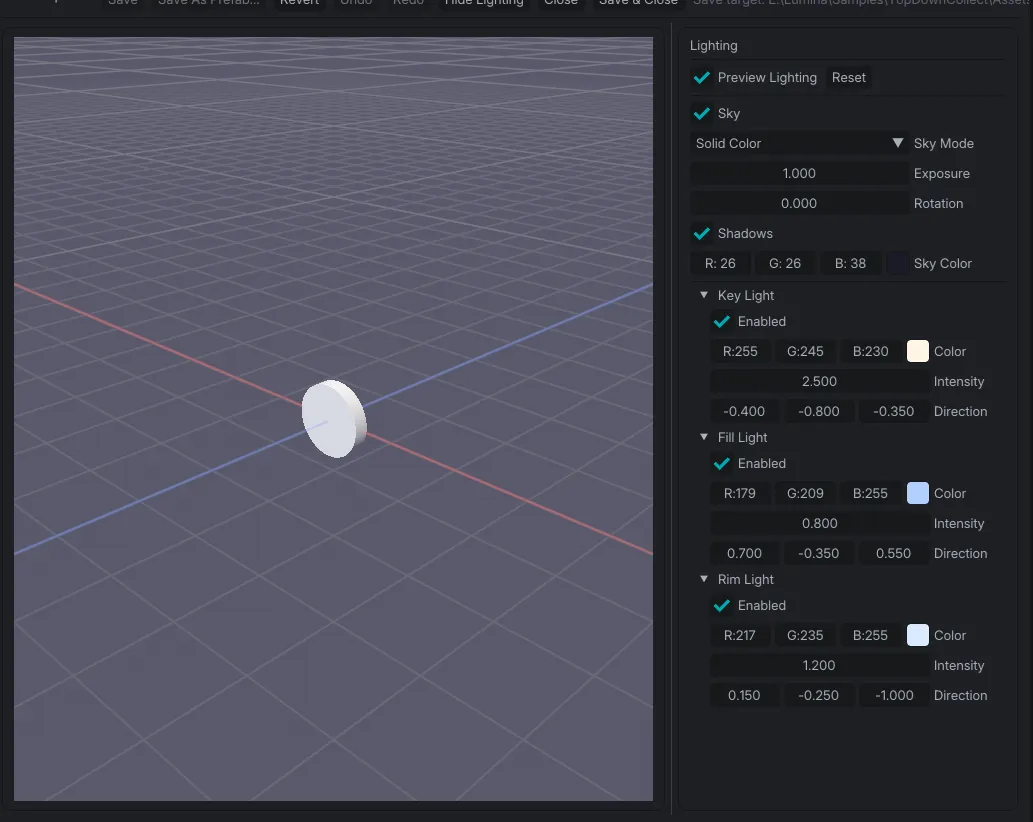This screenshot has width=1033, height=822.
Task: Click Fill Light Intensity field 0.800
Action: 820,524
